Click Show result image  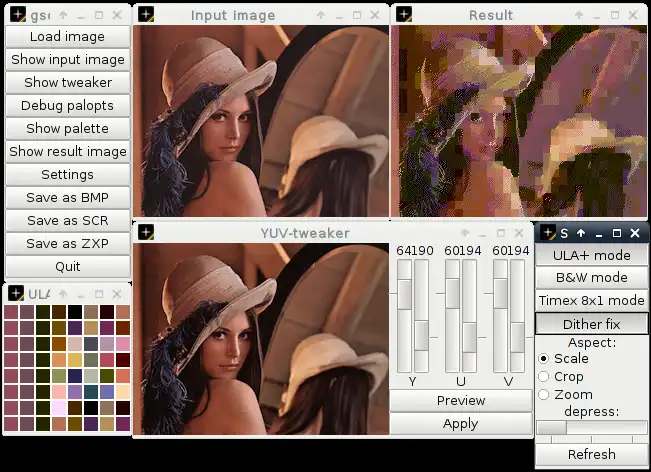pos(68,152)
